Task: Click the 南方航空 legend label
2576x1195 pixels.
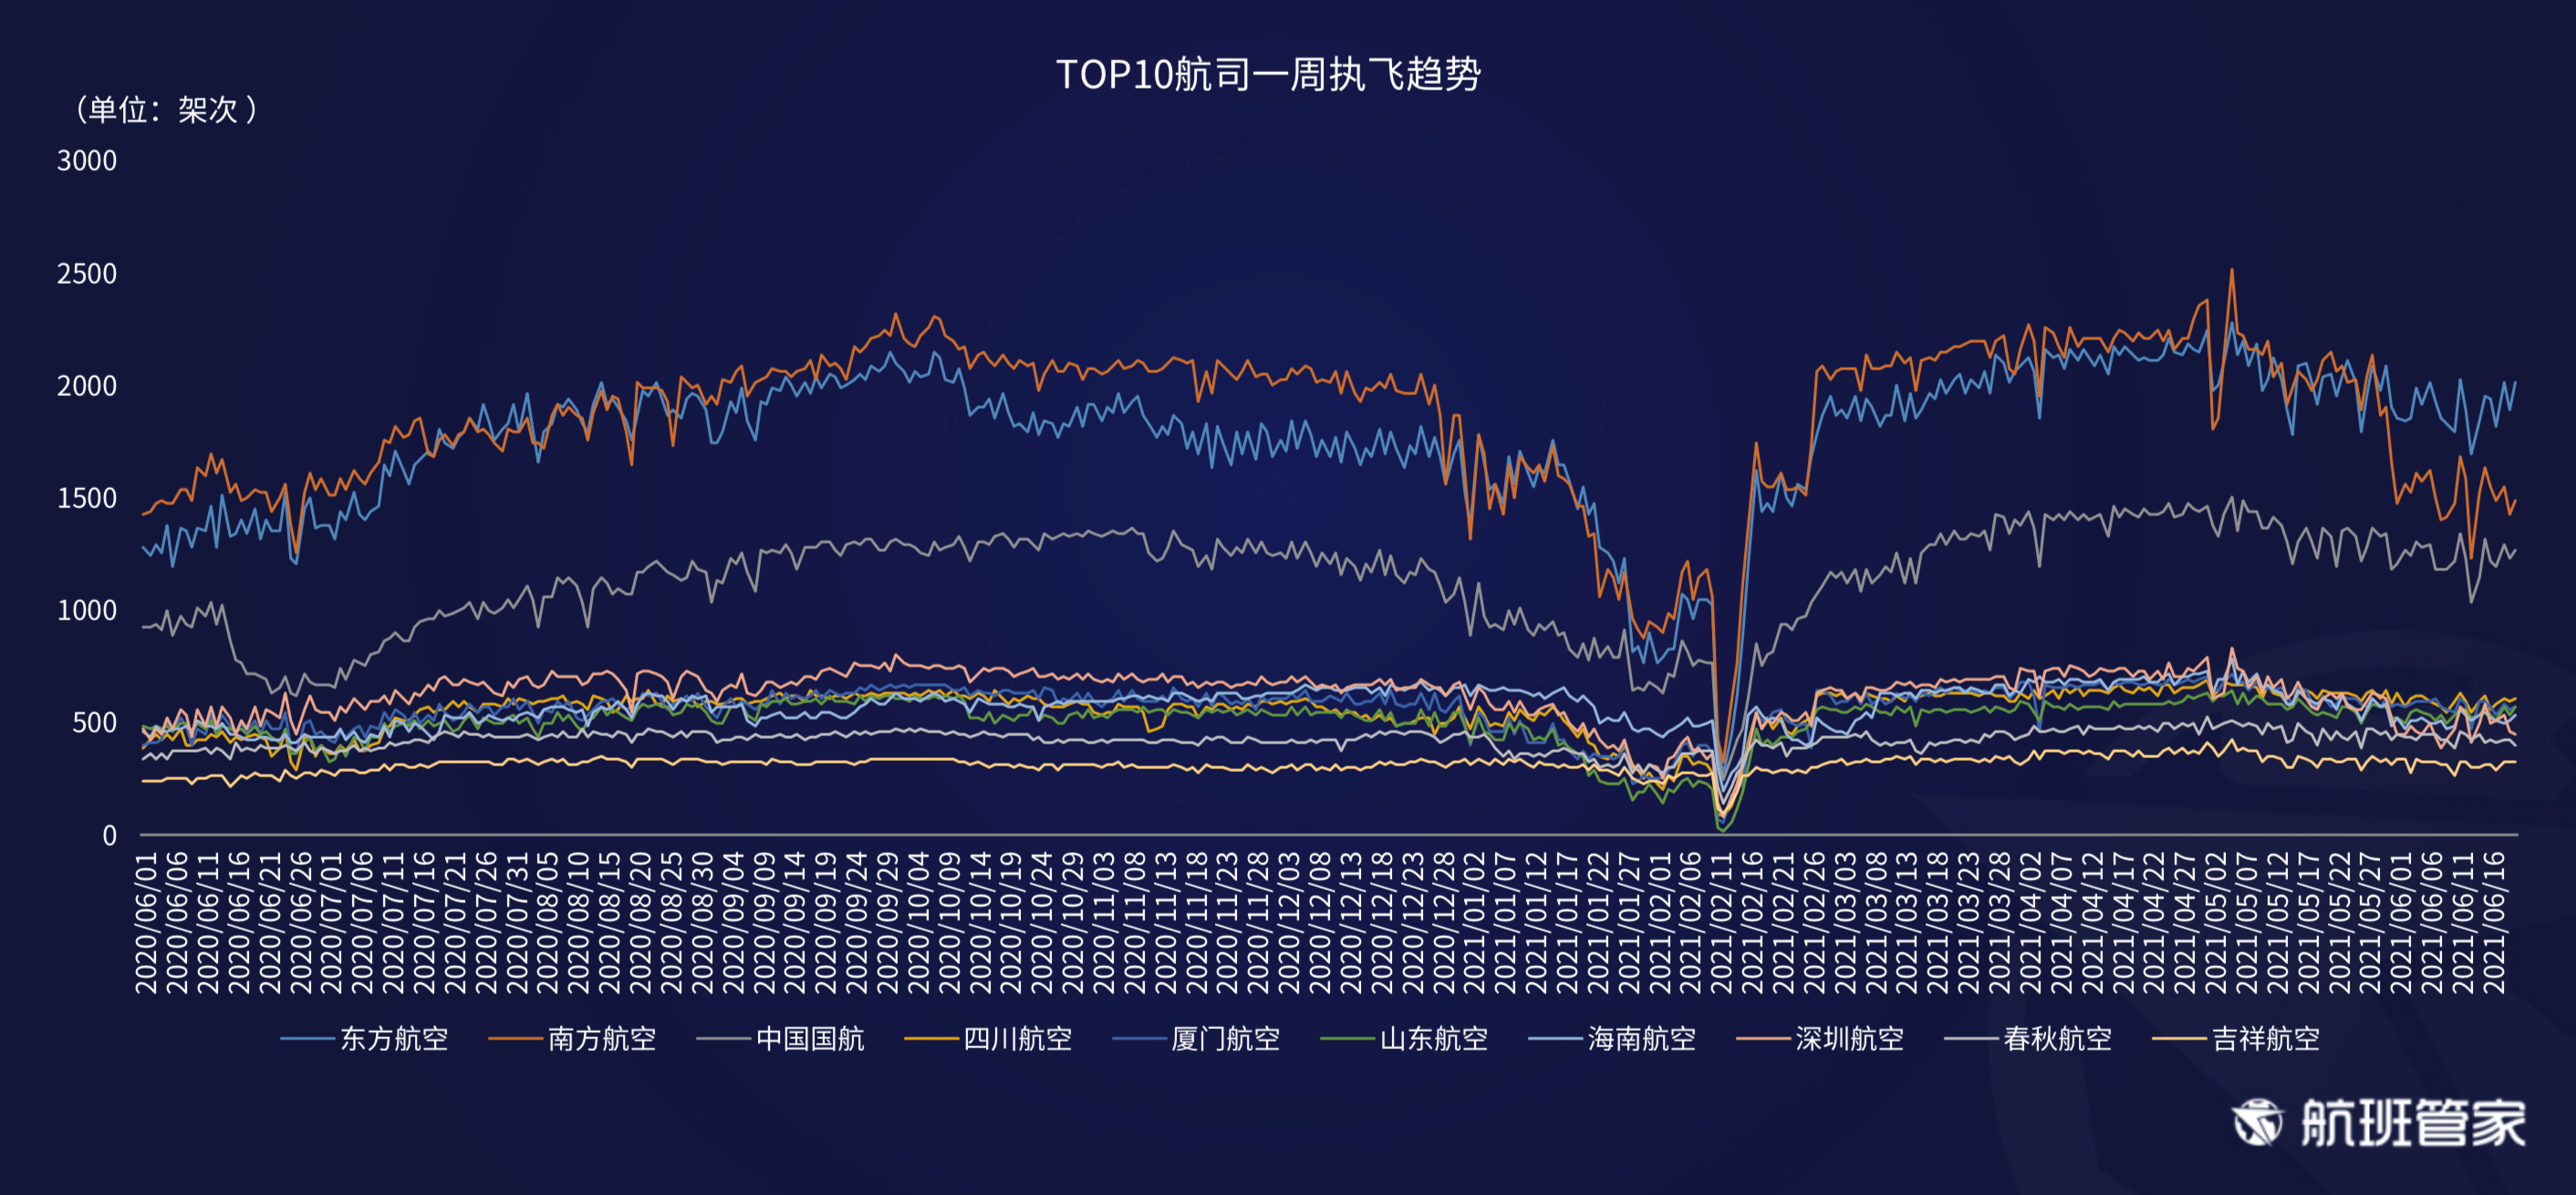Action: point(602,1039)
